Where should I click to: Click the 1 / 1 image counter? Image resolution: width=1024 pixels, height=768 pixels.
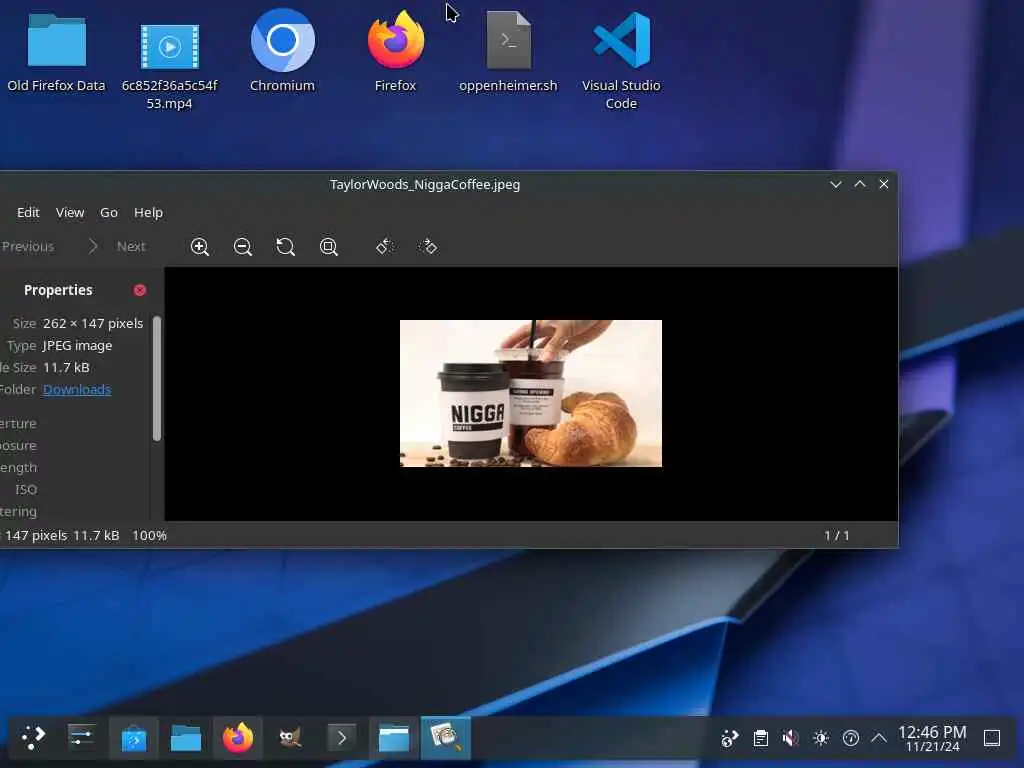tap(837, 536)
